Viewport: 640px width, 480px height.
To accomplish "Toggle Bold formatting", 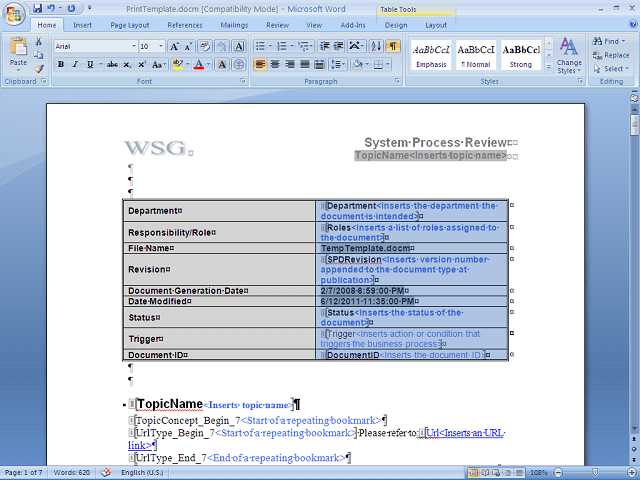I will (x=61, y=64).
